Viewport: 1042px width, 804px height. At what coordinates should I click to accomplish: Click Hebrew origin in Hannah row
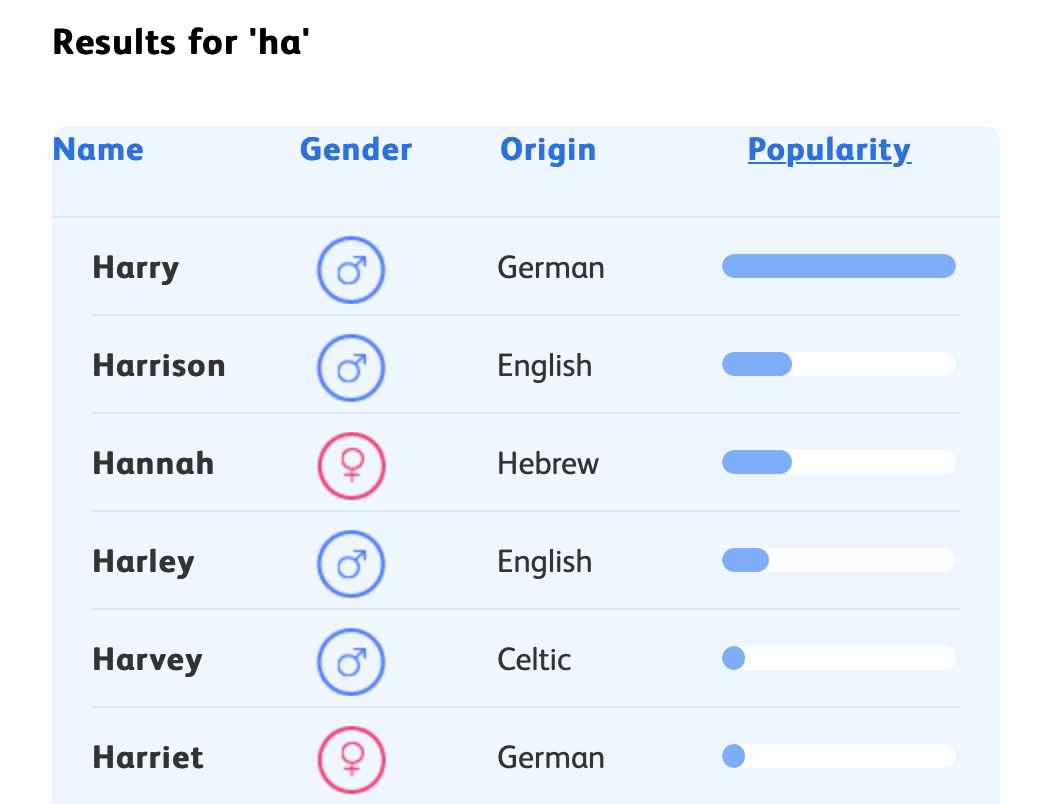(548, 464)
